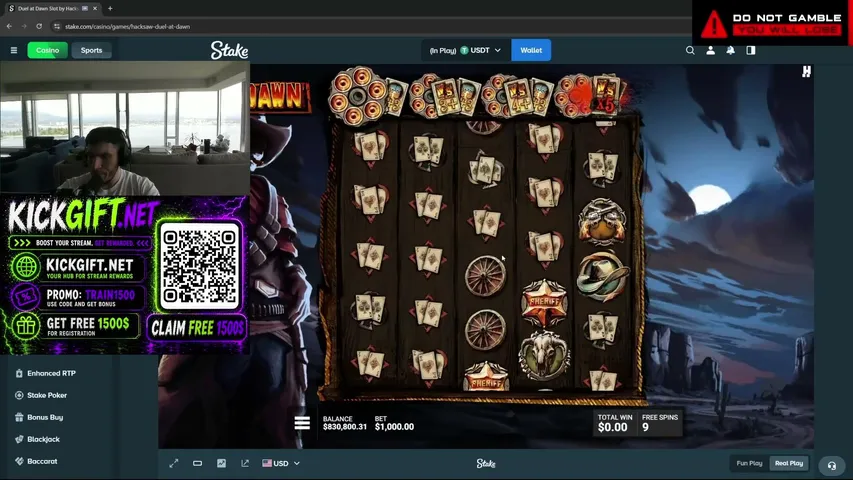
Task: Reload the browser page
Action: tap(39, 26)
